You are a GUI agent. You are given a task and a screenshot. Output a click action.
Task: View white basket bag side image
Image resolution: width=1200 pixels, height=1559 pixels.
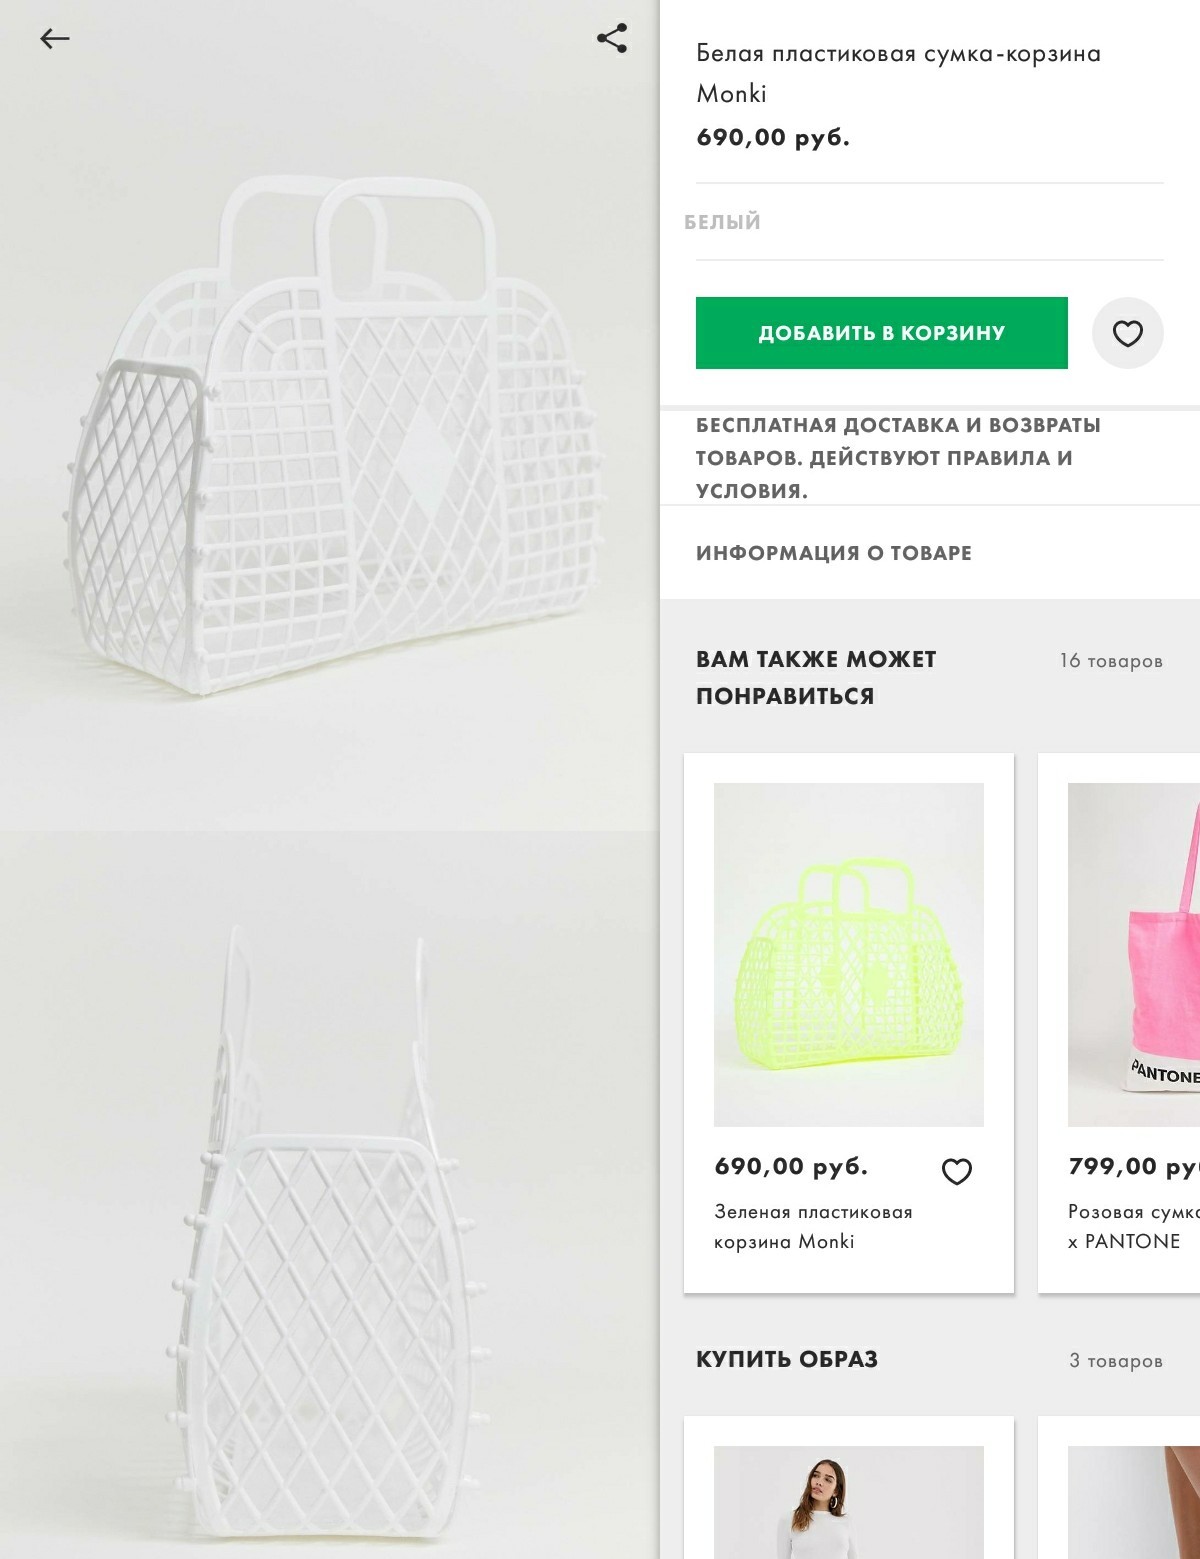tap(330, 1195)
